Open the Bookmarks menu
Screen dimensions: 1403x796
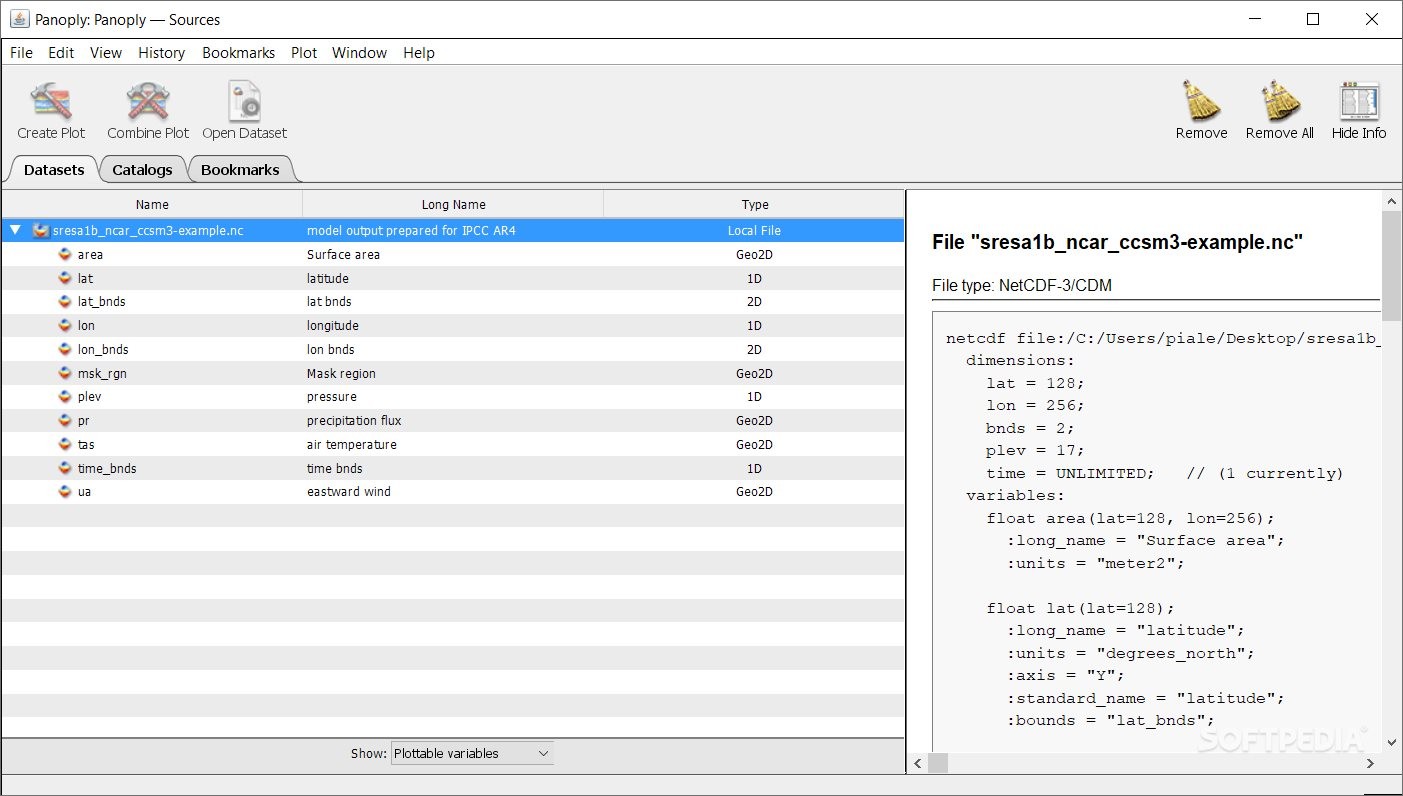238,53
